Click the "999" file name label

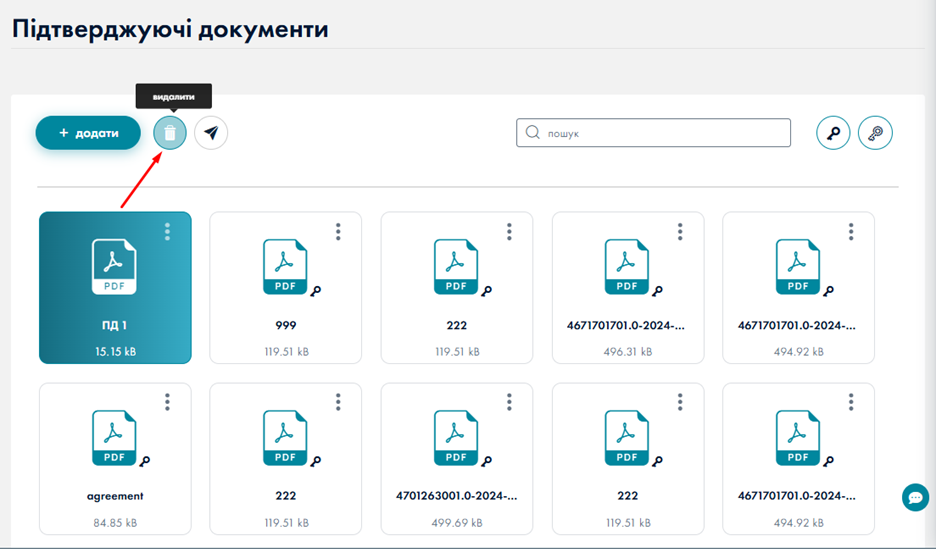pyautogui.click(x=286, y=326)
